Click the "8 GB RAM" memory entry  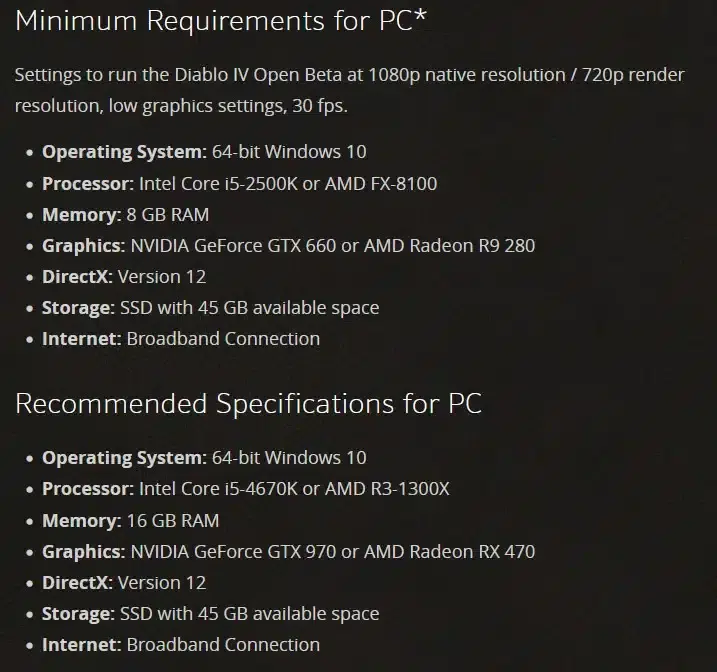[x=168, y=214]
